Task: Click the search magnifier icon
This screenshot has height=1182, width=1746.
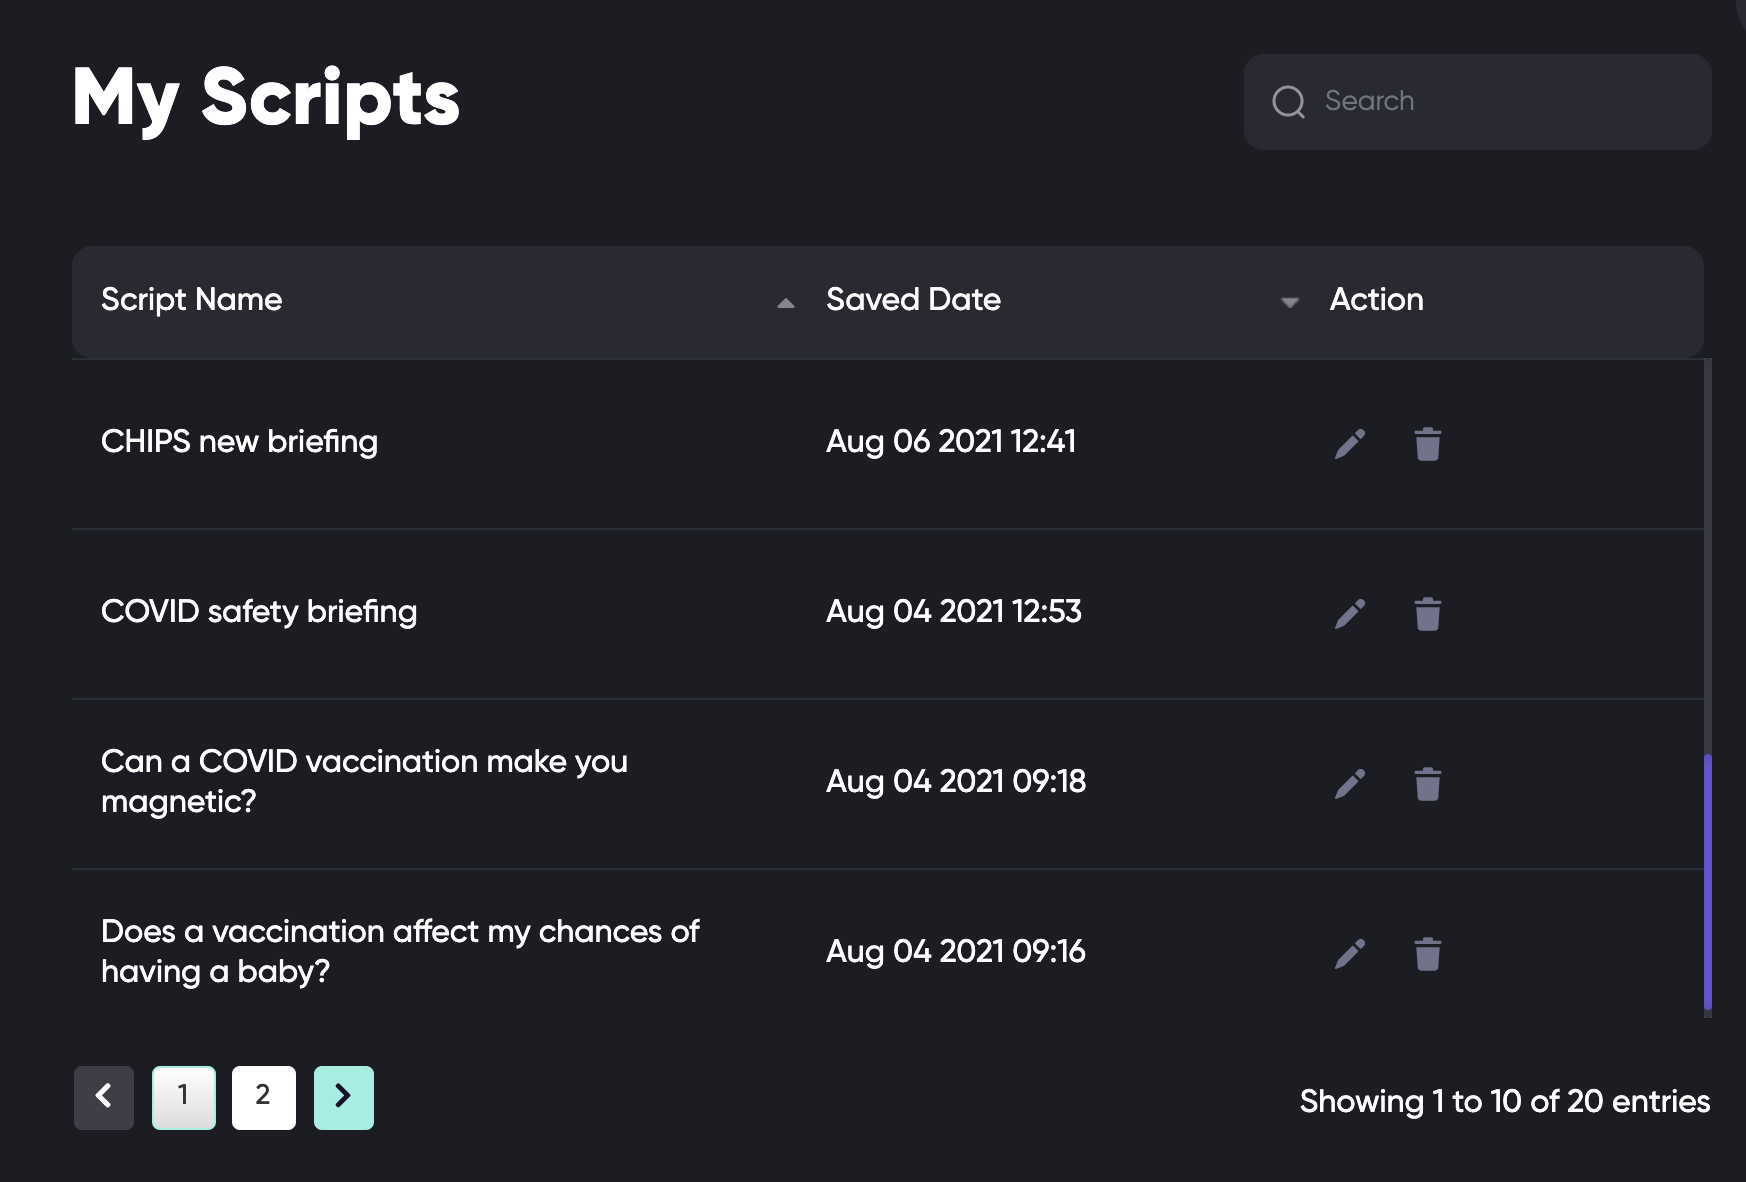Action: pyautogui.click(x=1288, y=102)
